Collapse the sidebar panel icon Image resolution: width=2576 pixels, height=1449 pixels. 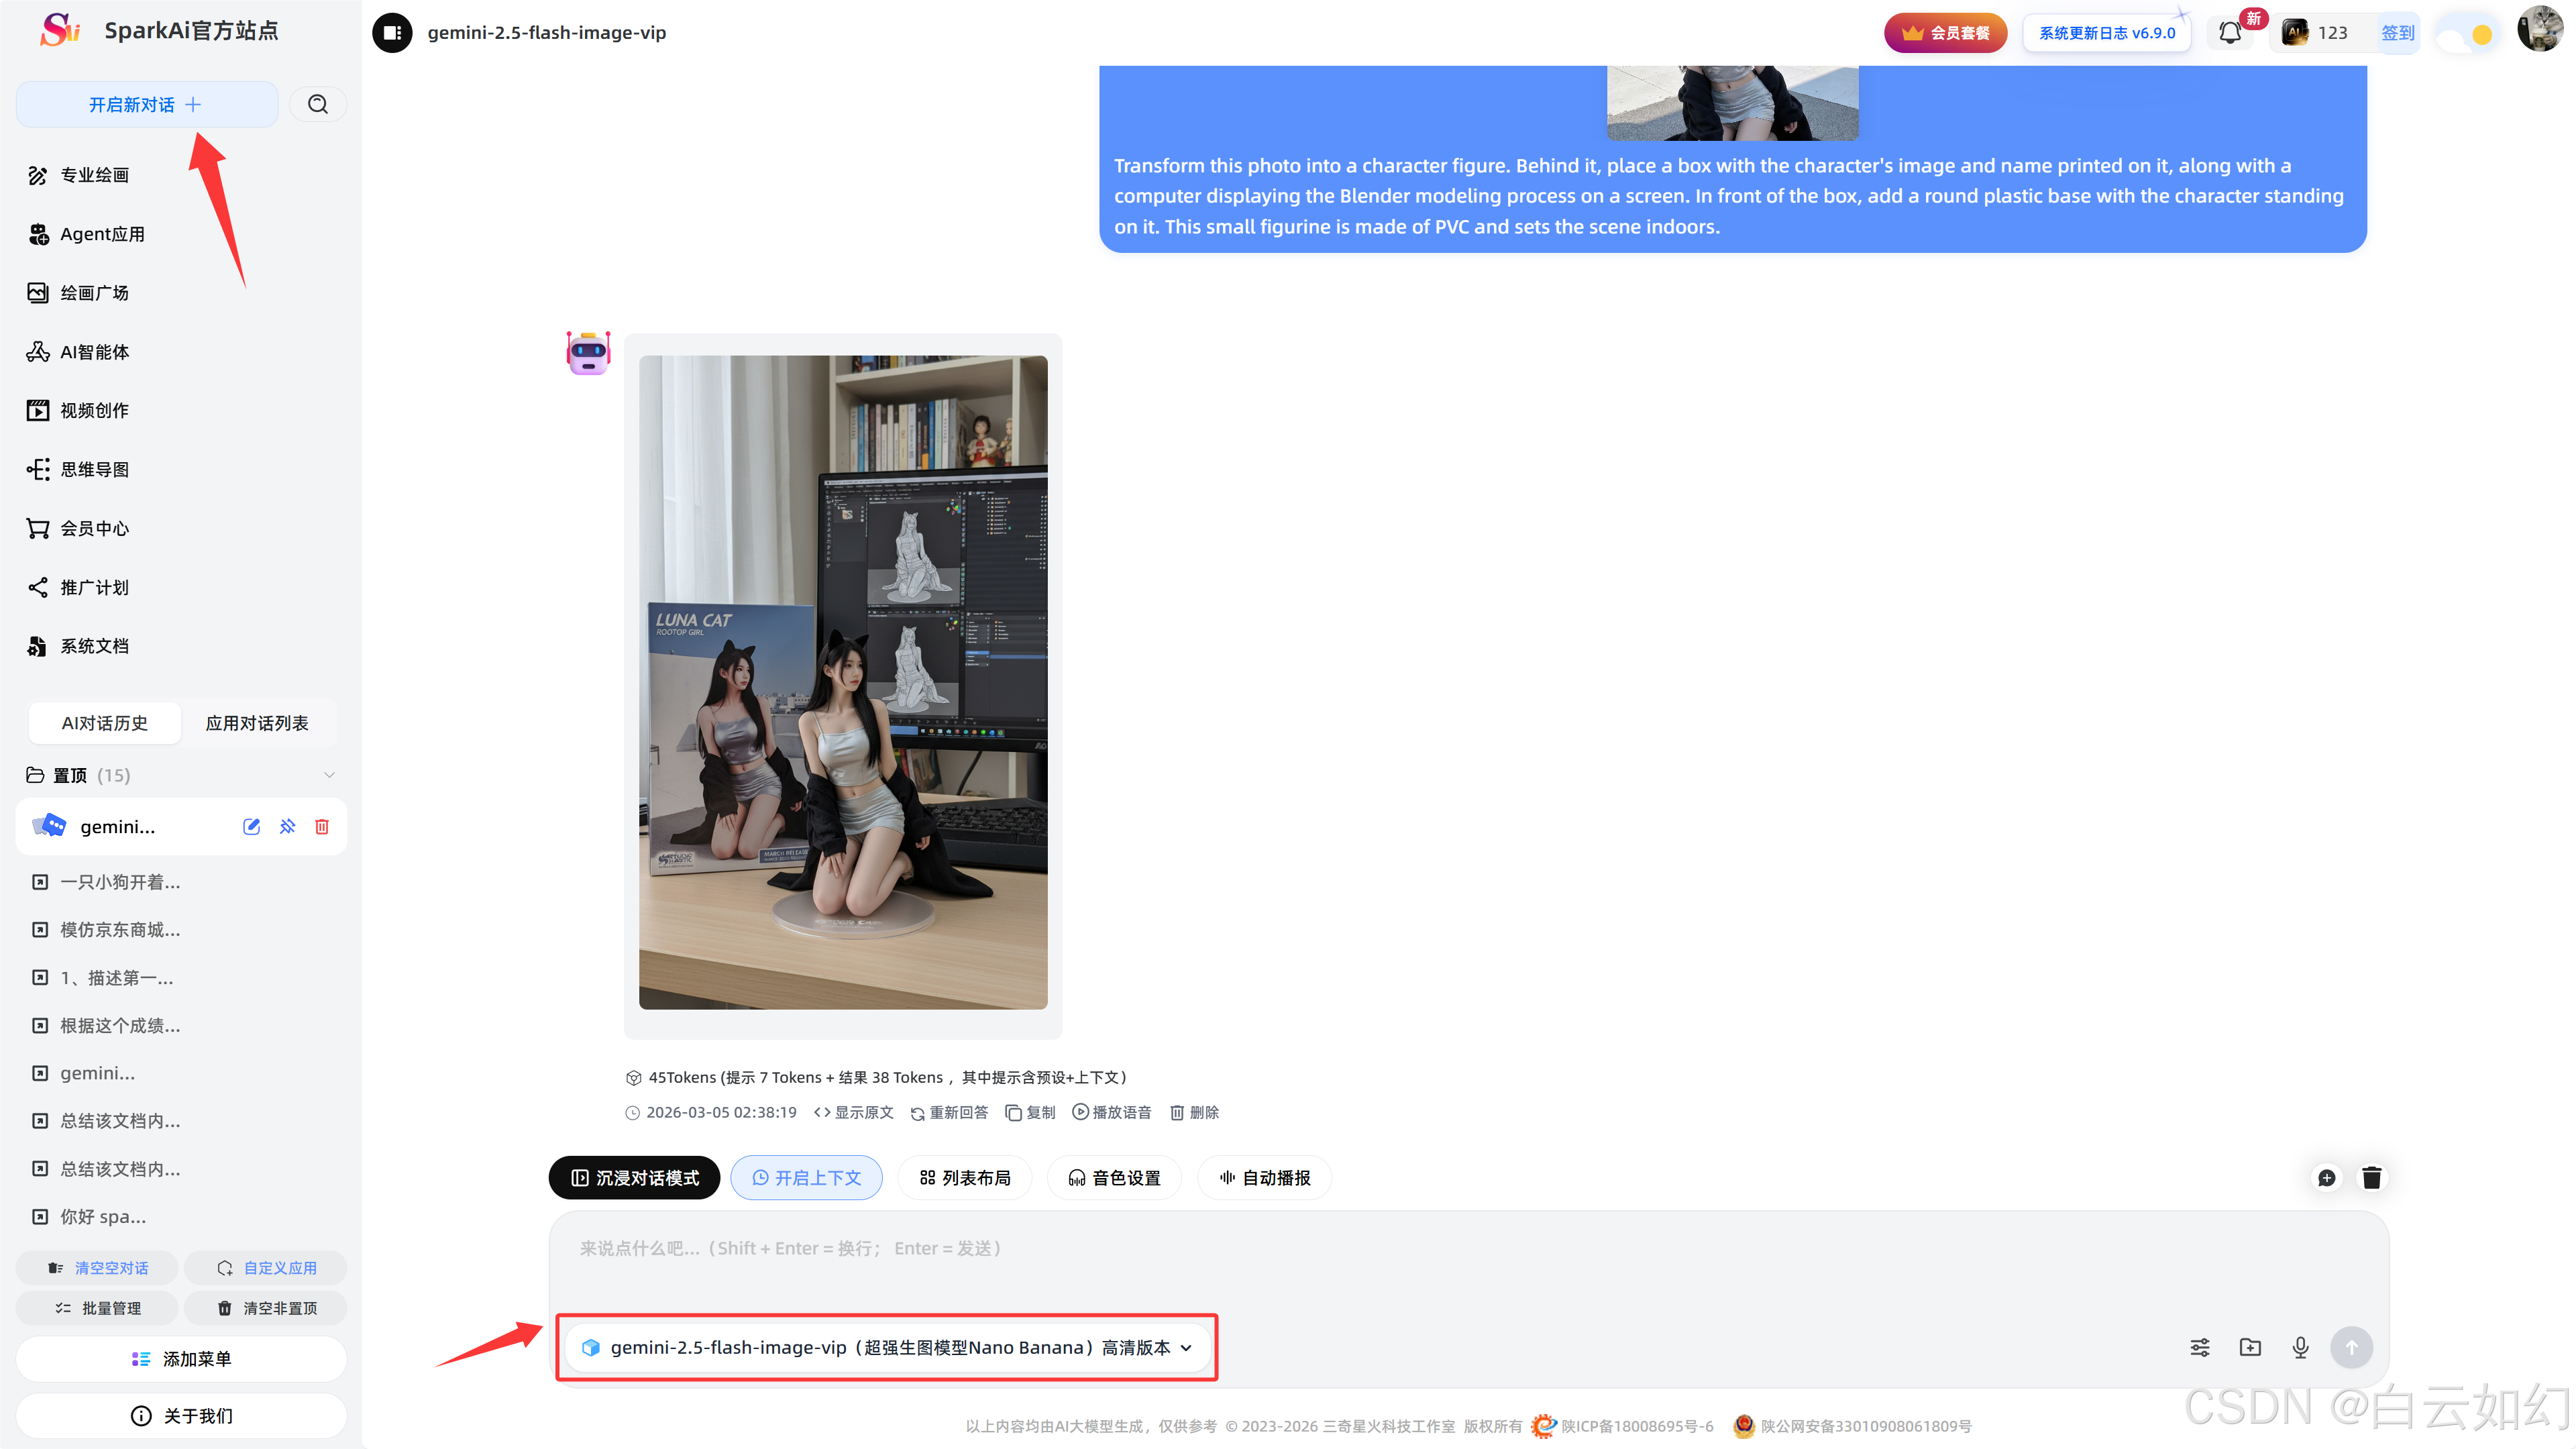click(x=392, y=32)
